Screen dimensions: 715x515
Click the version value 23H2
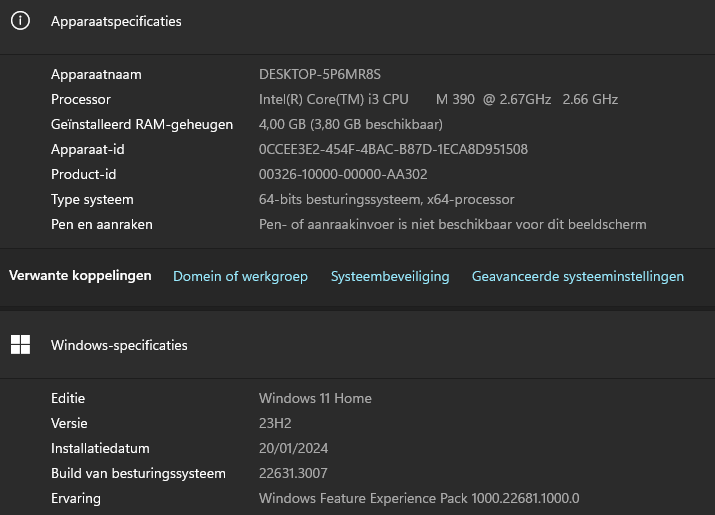[274, 423]
